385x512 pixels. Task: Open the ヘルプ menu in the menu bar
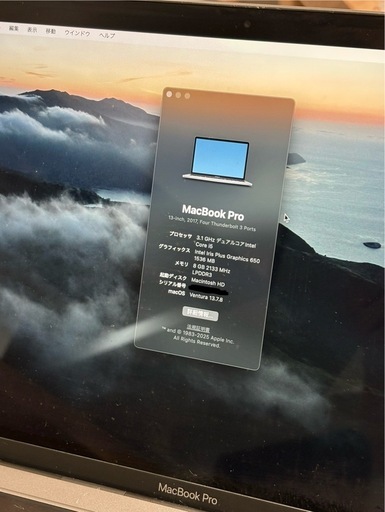(x=107, y=35)
